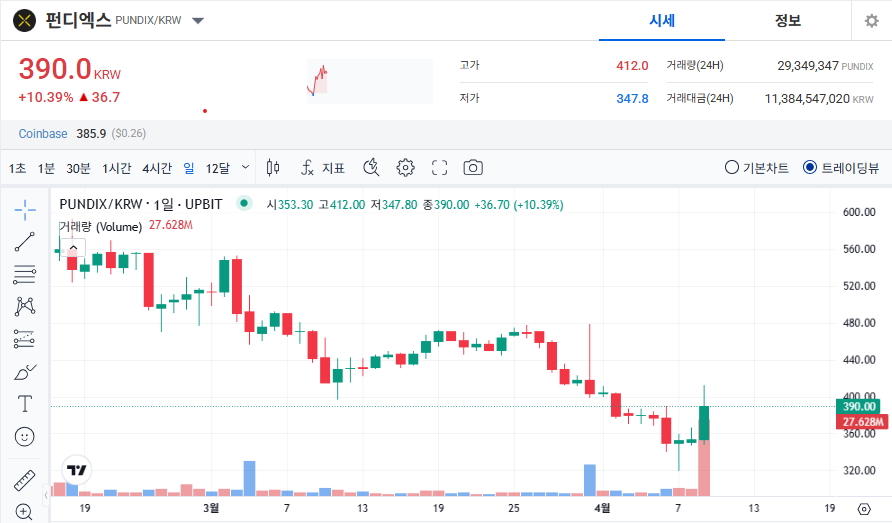The image size is (892, 523).
Task: Click the +10.39% change percentage
Action: (x=46, y=97)
